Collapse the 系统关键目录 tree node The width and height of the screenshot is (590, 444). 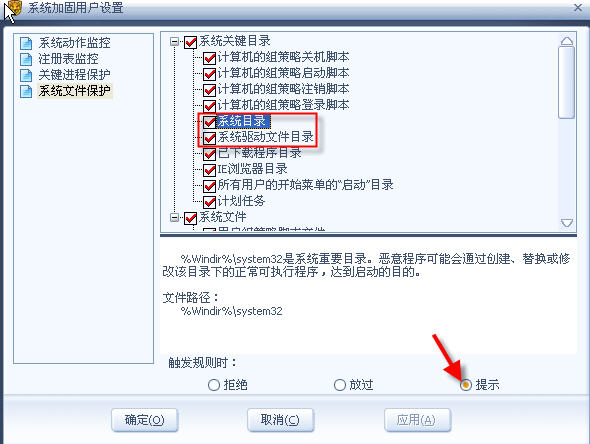(174, 41)
